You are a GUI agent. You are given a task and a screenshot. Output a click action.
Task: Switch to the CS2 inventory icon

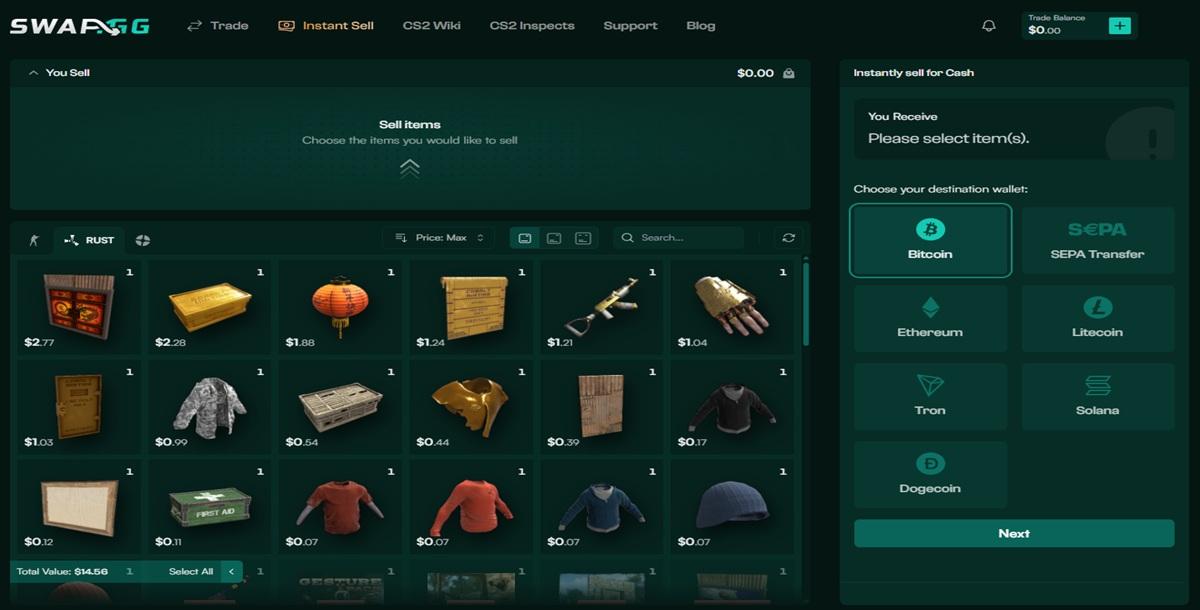[x=34, y=240]
